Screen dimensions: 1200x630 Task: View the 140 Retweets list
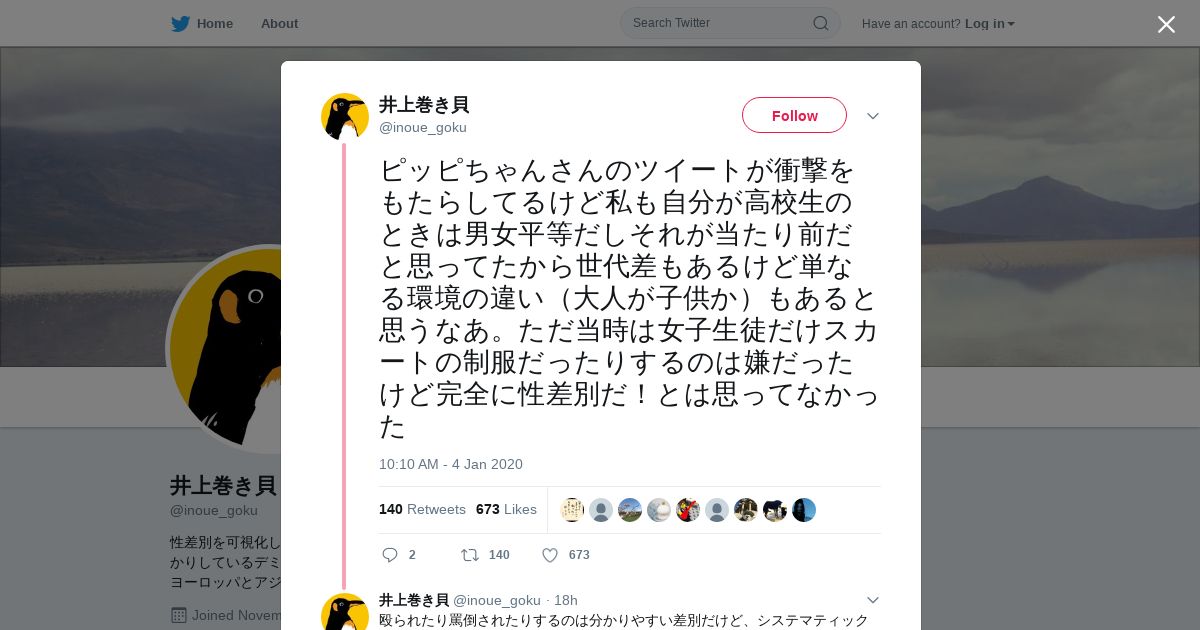pyautogui.click(x=422, y=509)
